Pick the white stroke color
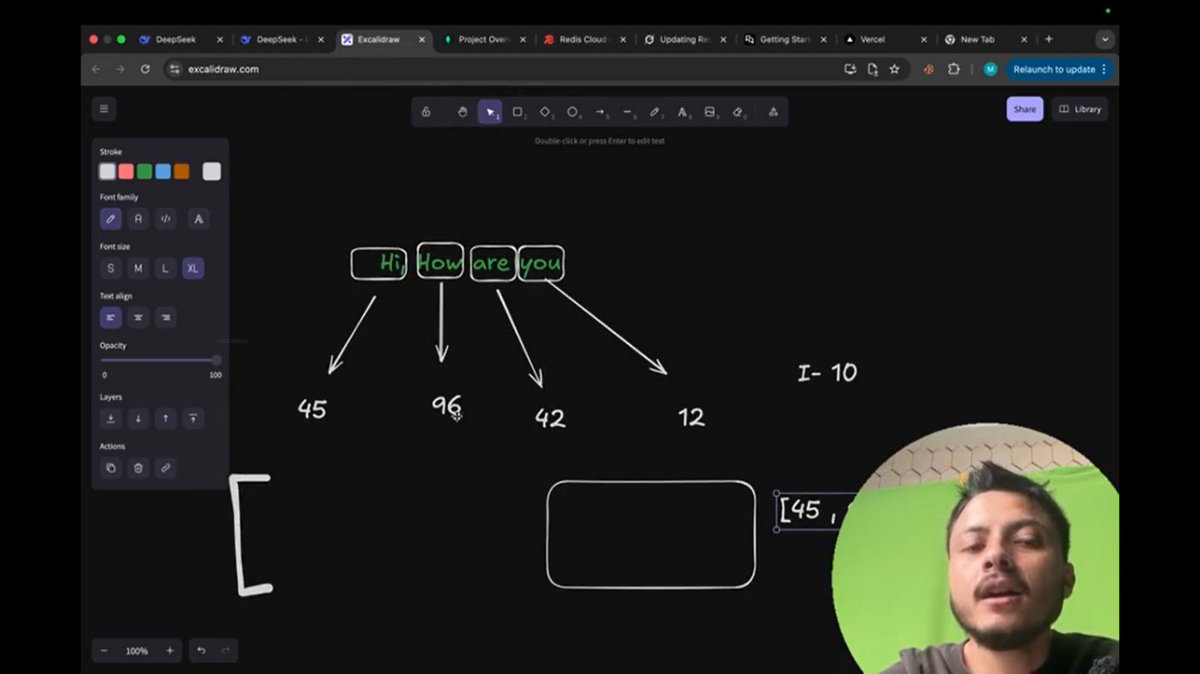1200x674 pixels. [107, 171]
